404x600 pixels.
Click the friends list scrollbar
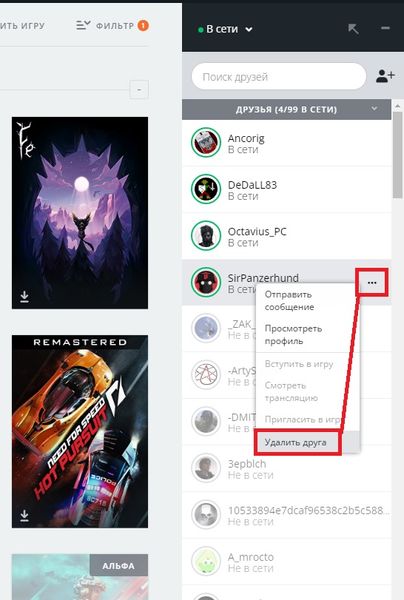pyautogui.click(x=398, y=153)
